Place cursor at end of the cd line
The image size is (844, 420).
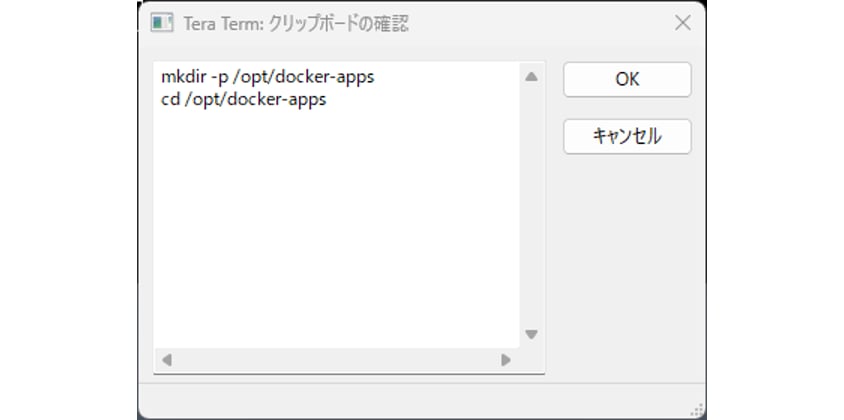click(x=328, y=100)
